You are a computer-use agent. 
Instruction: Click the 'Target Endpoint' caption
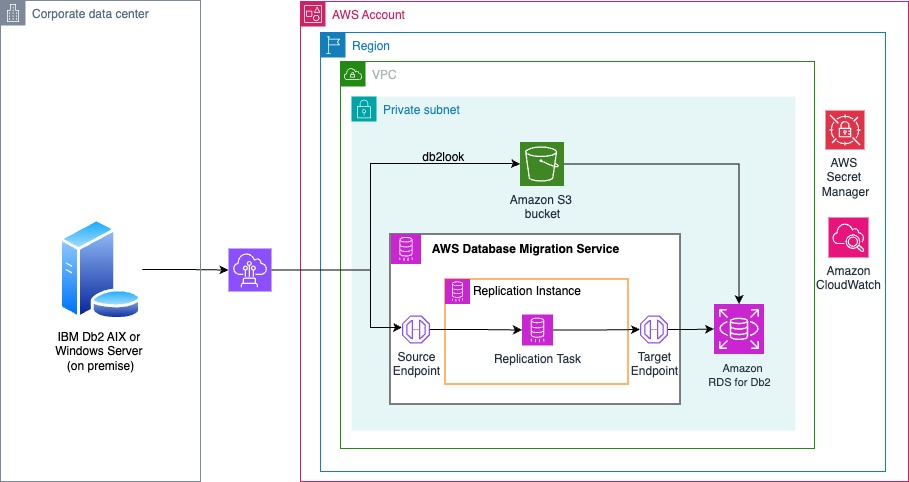[x=655, y=364]
